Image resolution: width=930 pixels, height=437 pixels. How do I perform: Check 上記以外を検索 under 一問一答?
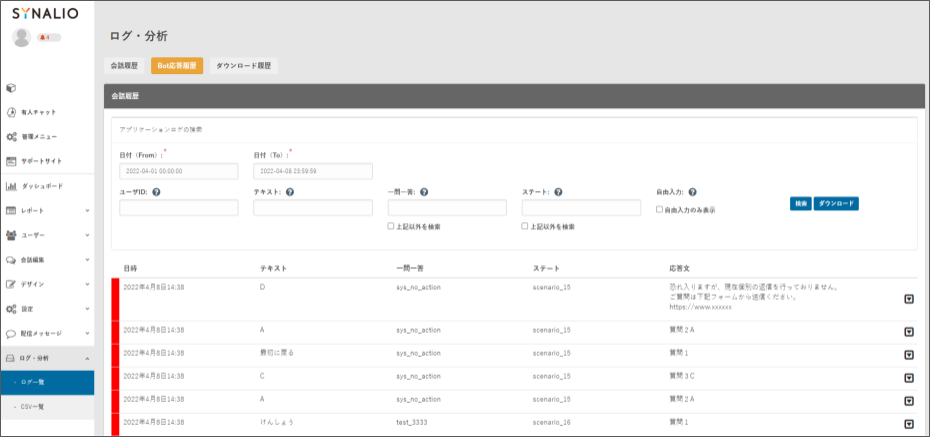[391, 227]
